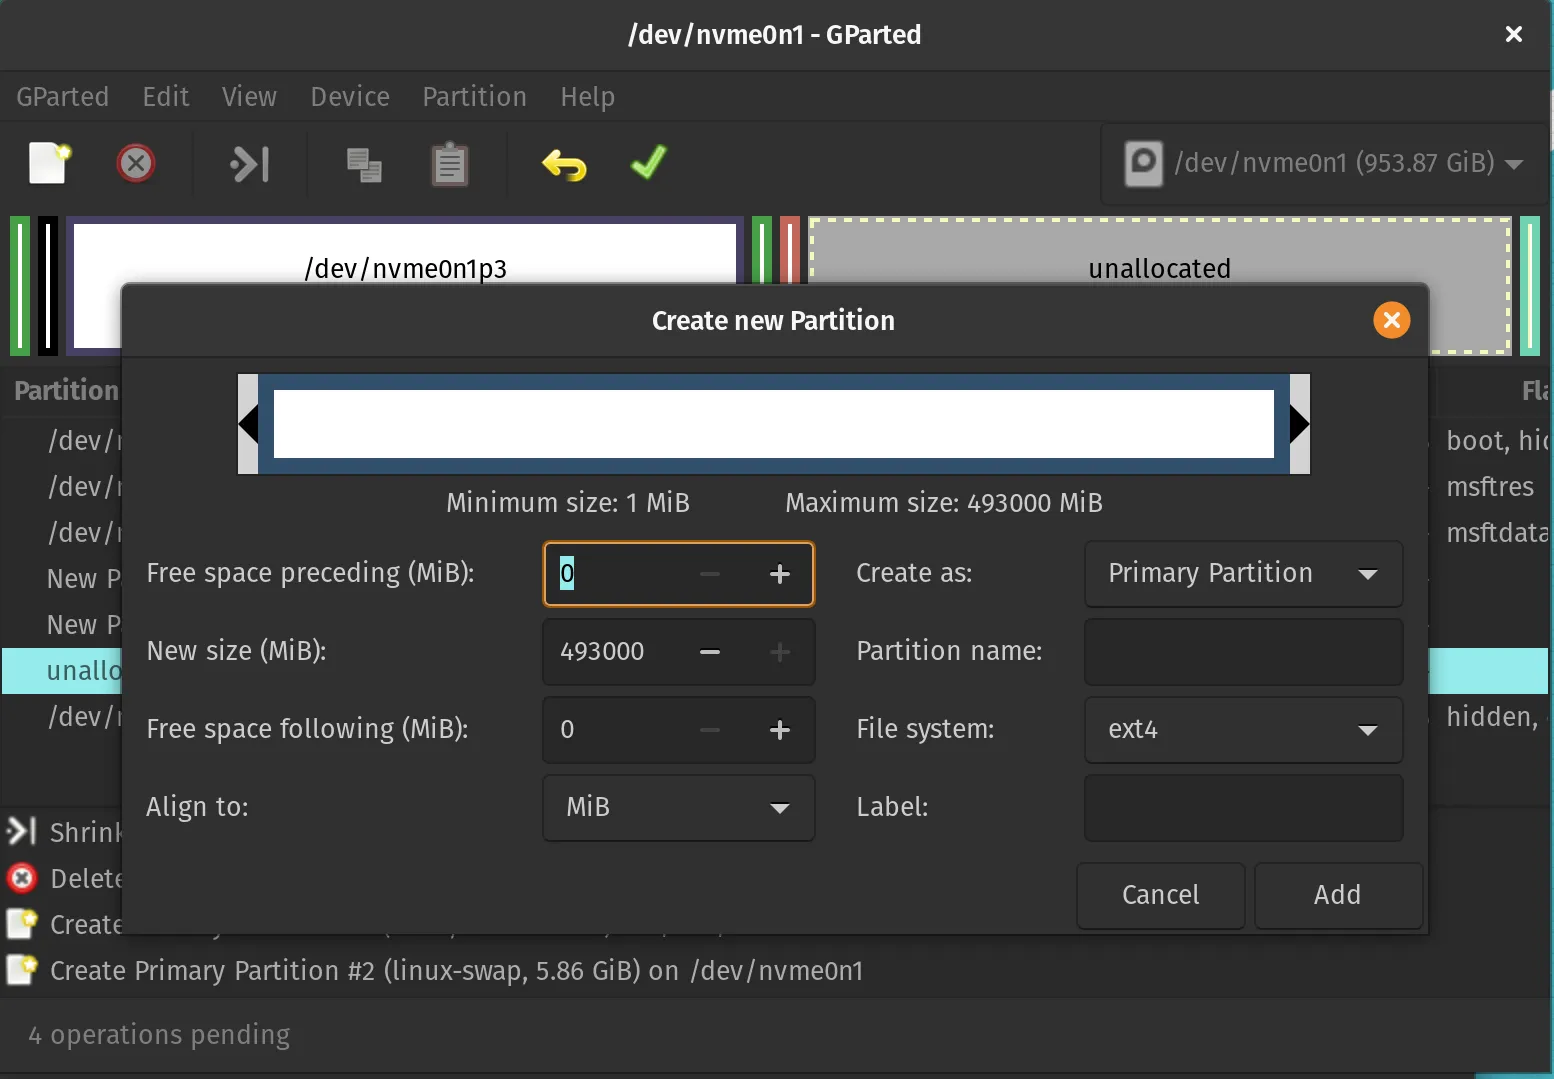This screenshot has height=1079, width=1554.
Task: Click the '4 operations pending' status text
Action: point(159,1035)
